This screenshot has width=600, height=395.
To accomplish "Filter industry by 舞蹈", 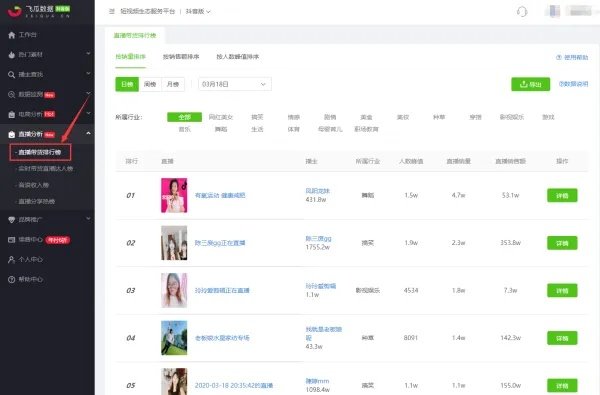I will (x=221, y=129).
